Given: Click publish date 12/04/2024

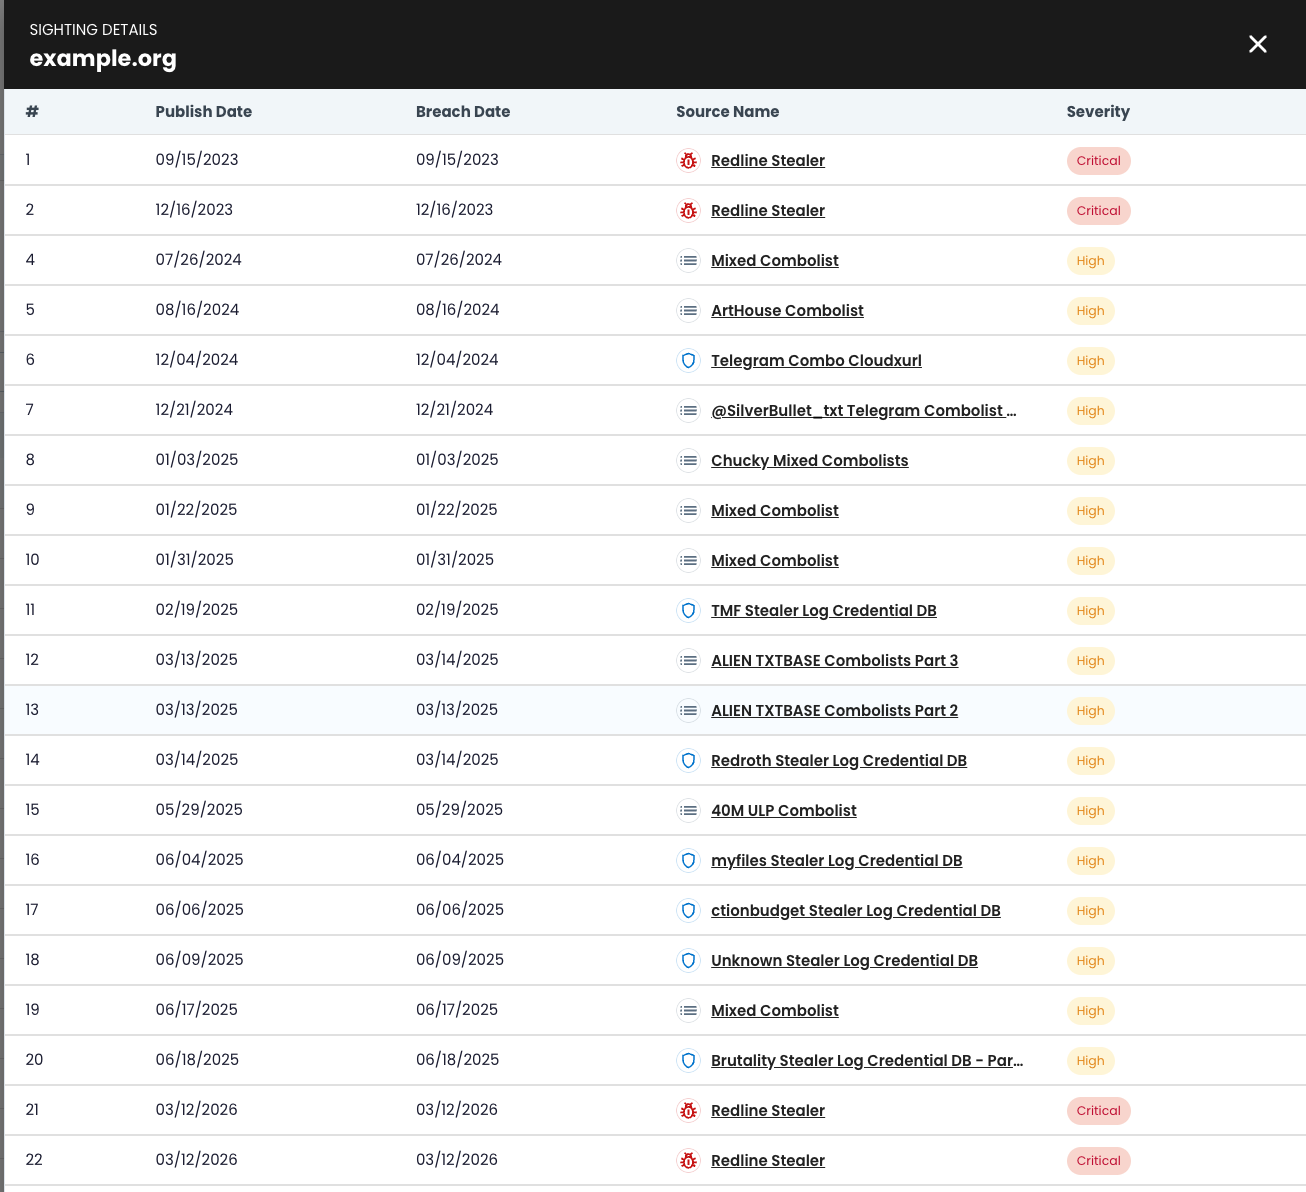Looking at the screenshot, I should pyautogui.click(x=197, y=360).
